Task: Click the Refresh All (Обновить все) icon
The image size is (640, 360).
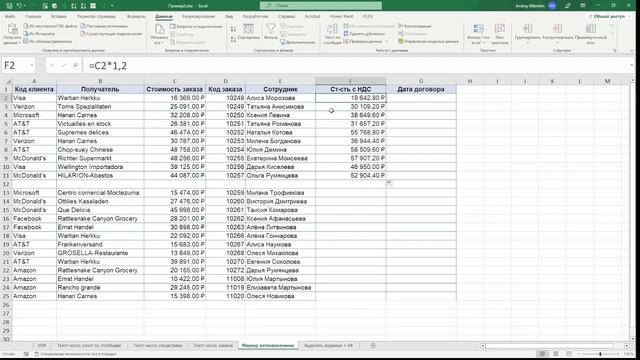Action: coord(159,29)
